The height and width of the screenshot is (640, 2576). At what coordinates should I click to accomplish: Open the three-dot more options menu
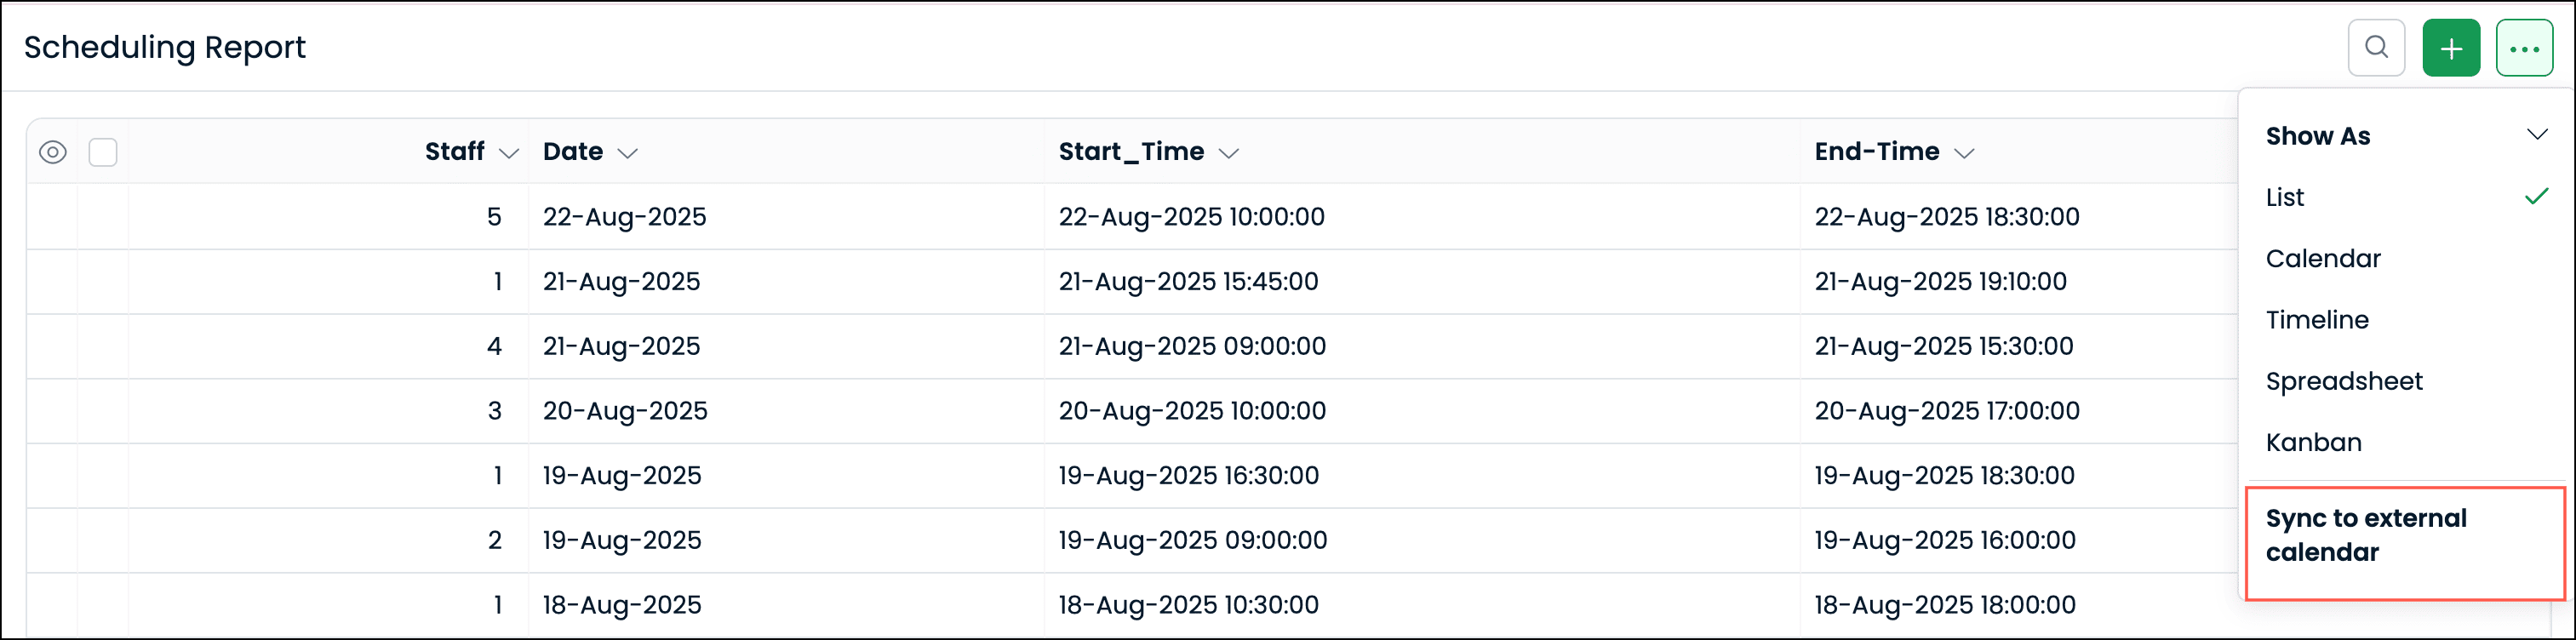click(x=2524, y=48)
